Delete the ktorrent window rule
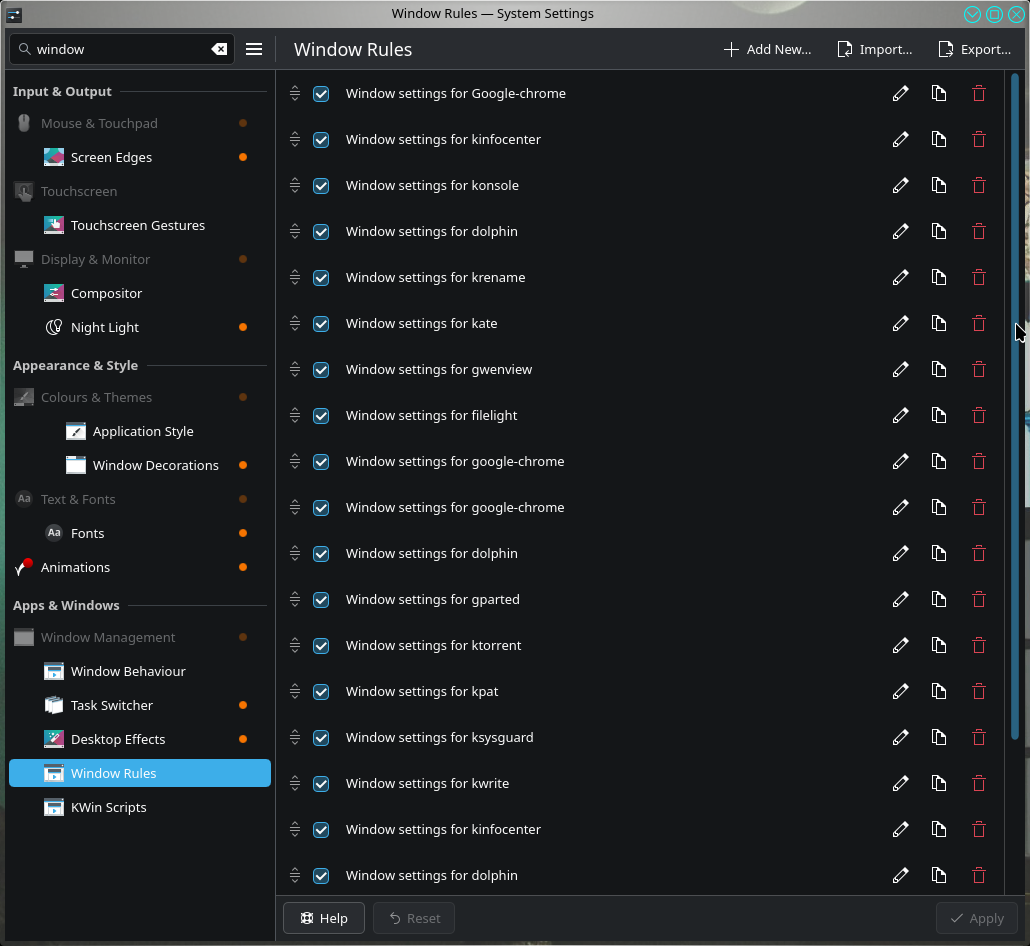The image size is (1030, 946). (x=978, y=645)
